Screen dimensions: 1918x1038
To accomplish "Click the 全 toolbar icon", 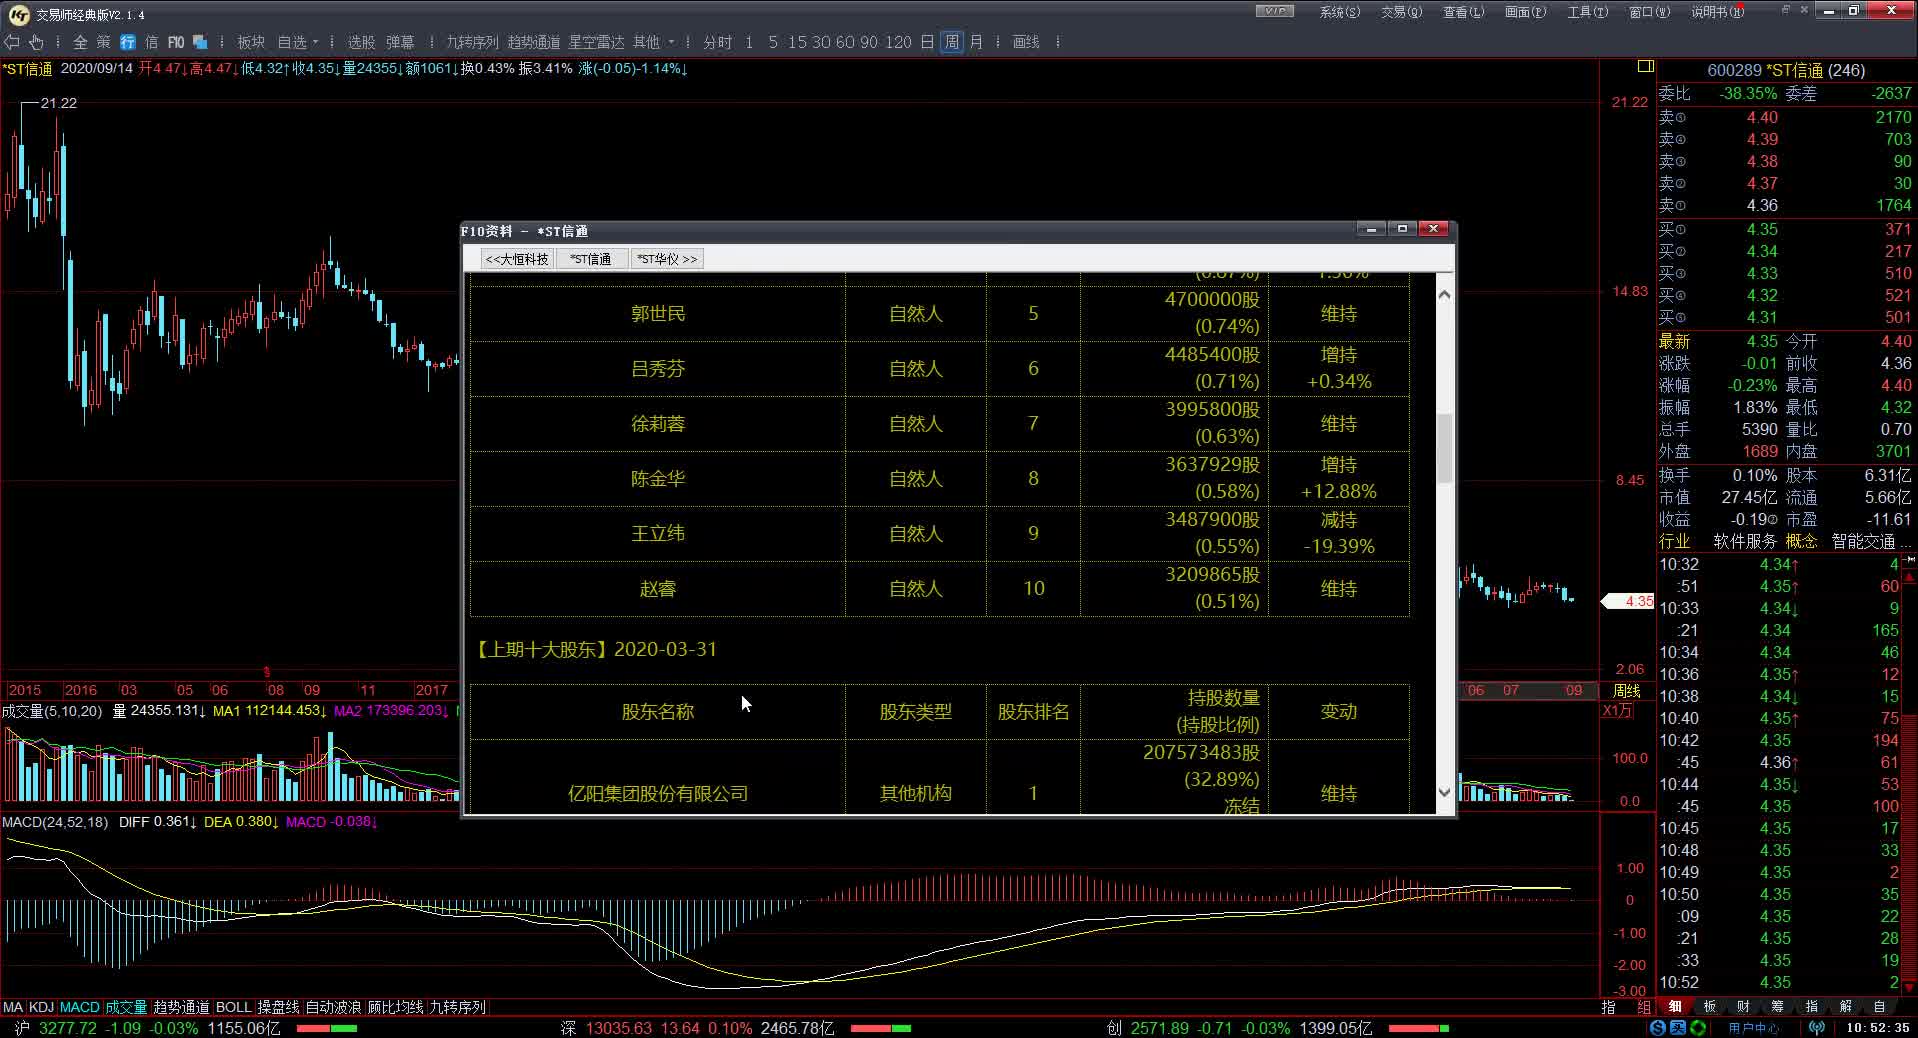I will 80,42.
